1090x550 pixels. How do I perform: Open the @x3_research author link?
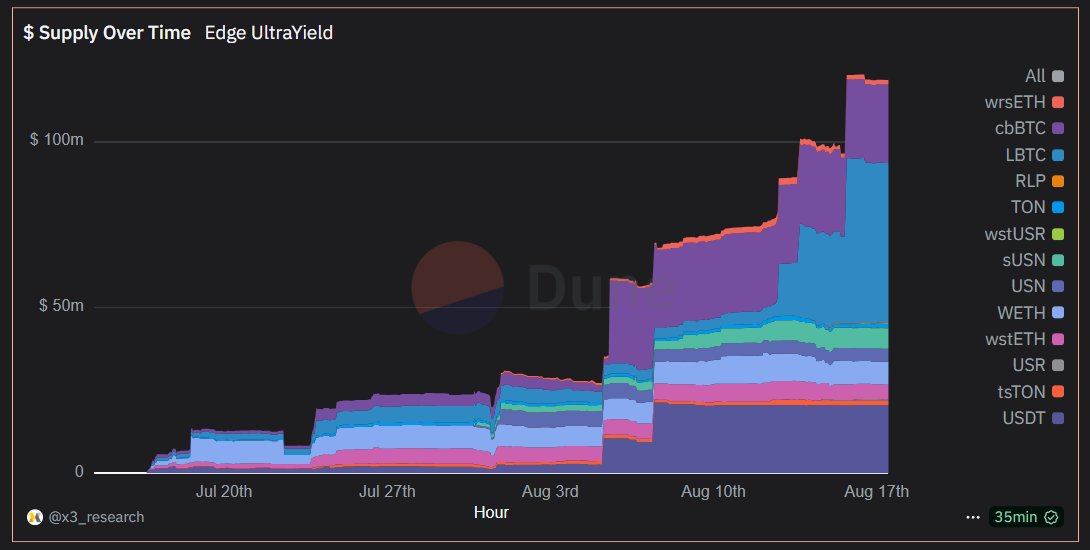pos(96,517)
